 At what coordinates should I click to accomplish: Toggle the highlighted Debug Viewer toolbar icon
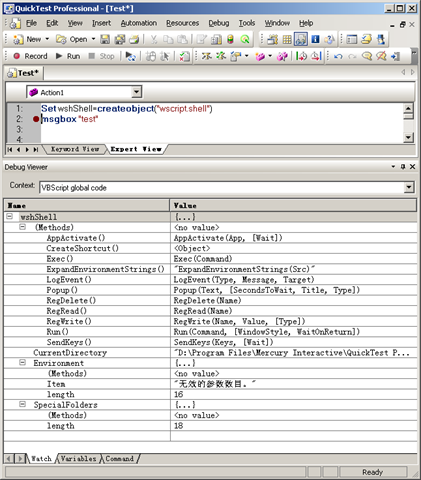(x=301, y=39)
